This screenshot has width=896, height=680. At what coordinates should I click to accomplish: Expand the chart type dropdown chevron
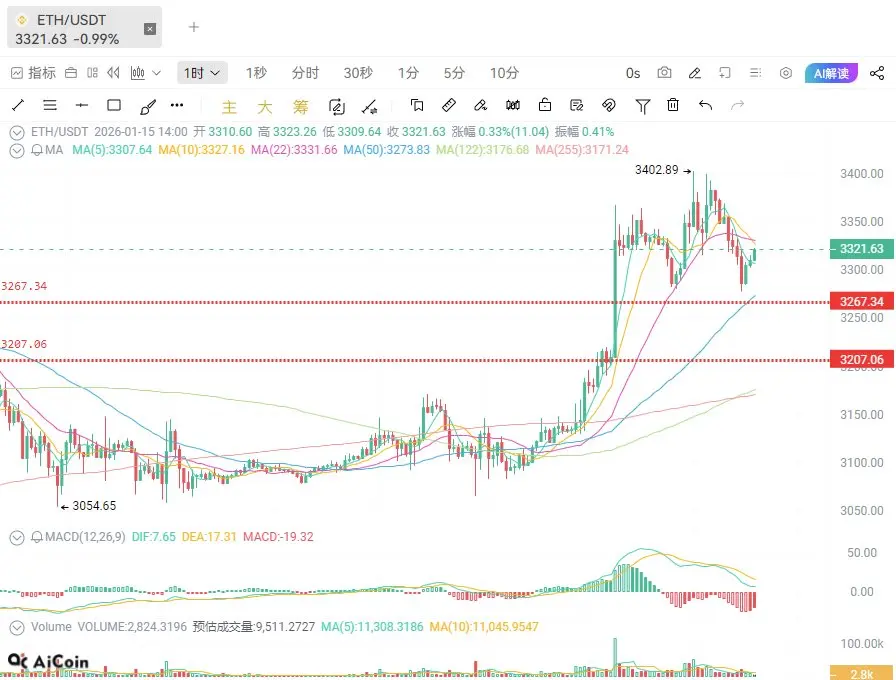(156, 73)
